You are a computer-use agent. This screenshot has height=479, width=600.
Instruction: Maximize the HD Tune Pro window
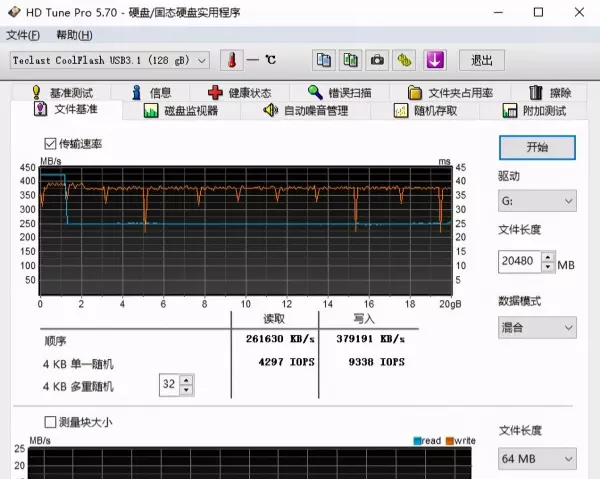538,12
